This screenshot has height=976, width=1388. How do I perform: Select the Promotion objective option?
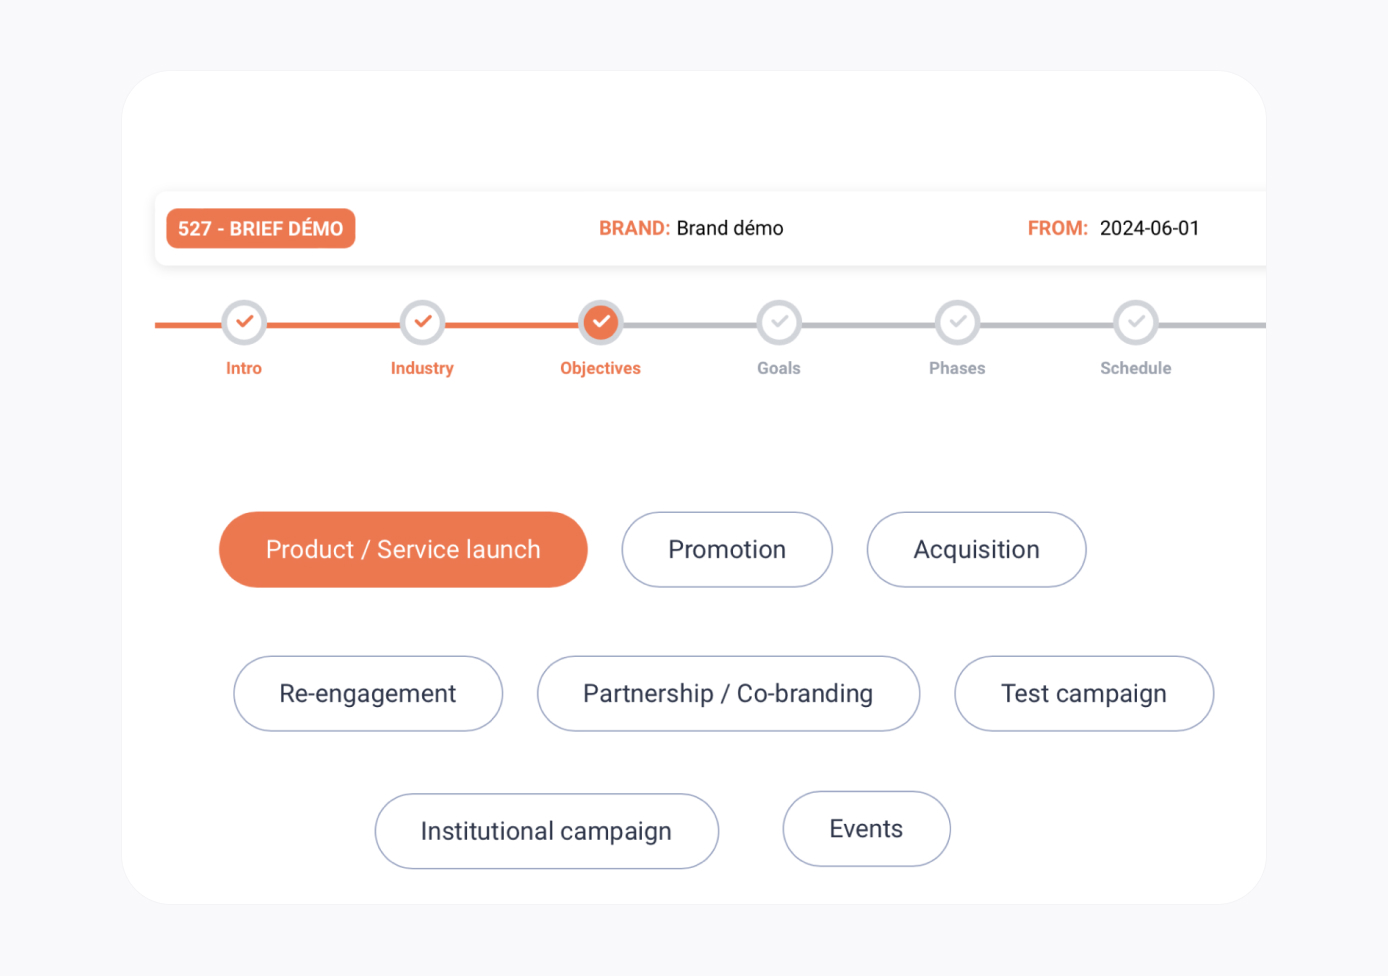[x=727, y=550]
